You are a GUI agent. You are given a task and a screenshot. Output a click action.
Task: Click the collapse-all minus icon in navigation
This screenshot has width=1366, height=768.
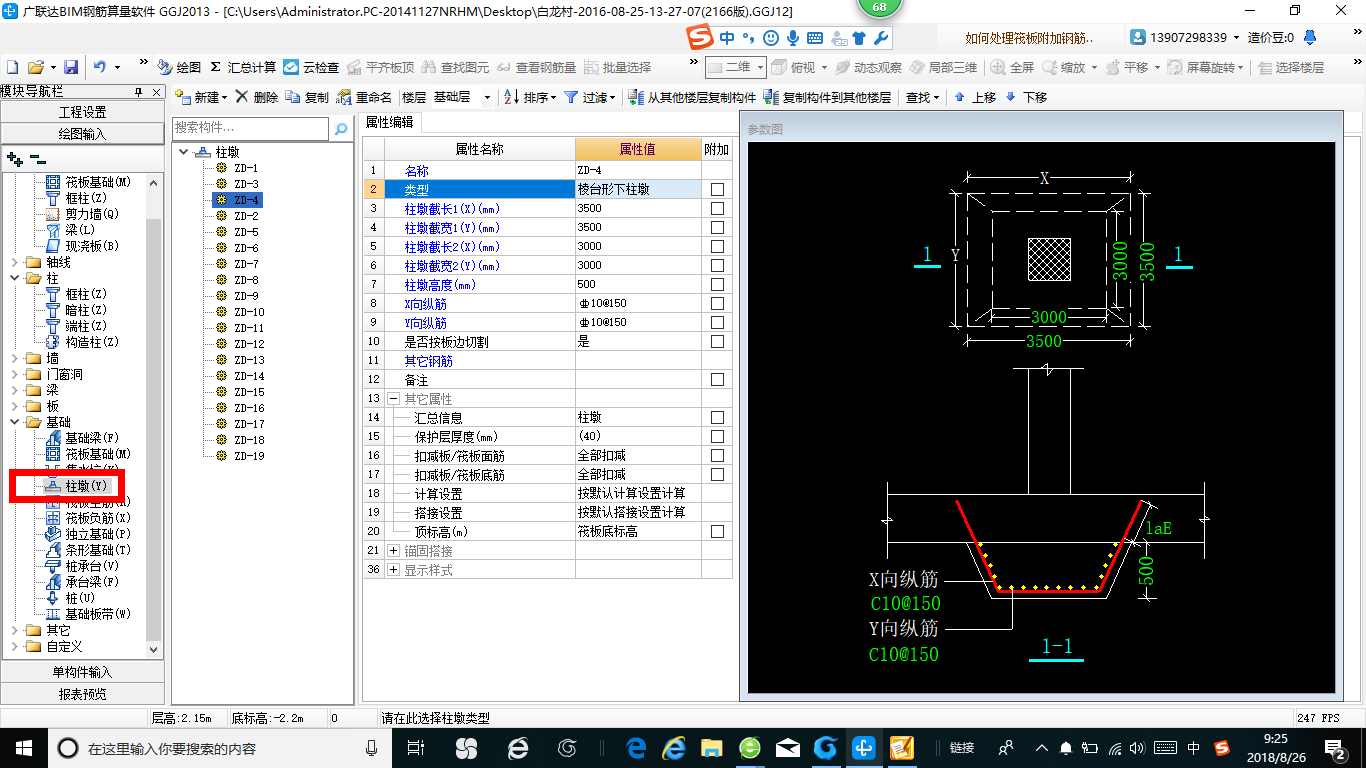coord(37,158)
